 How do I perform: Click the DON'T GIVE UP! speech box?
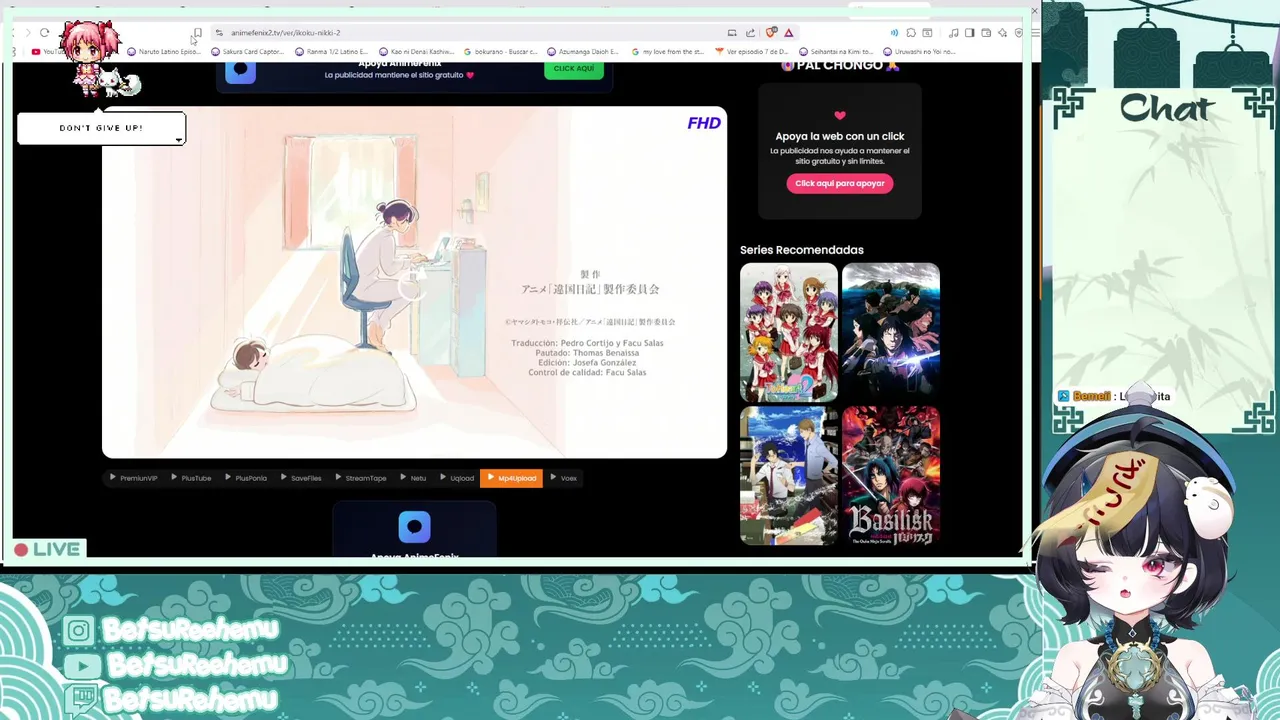pos(101,128)
